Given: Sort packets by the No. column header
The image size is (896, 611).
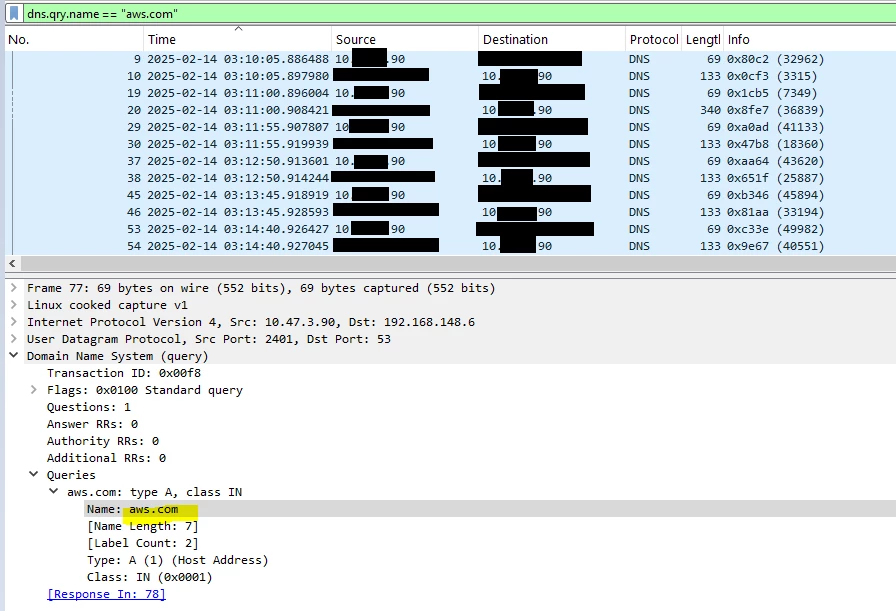Looking at the screenshot, I should tap(74, 39).
